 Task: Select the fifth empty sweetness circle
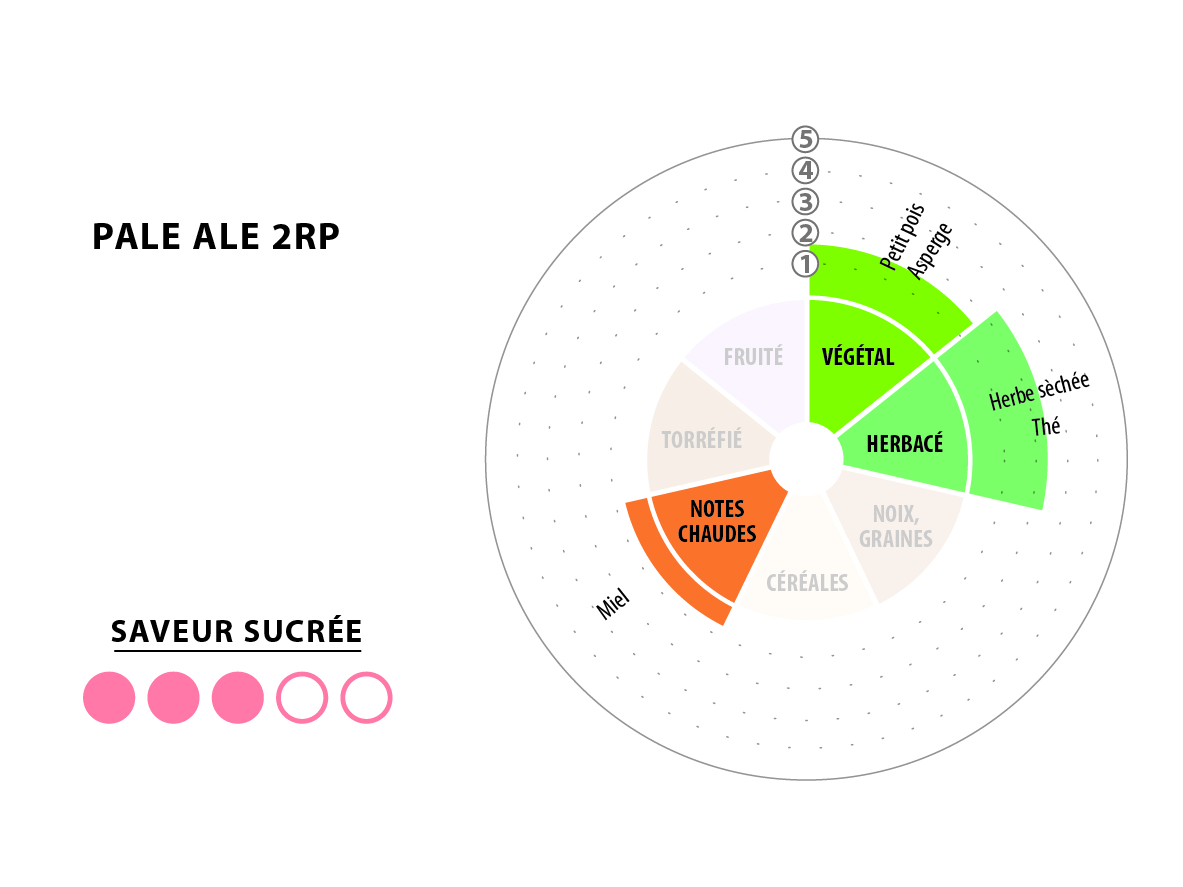click(x=367, y=698)
